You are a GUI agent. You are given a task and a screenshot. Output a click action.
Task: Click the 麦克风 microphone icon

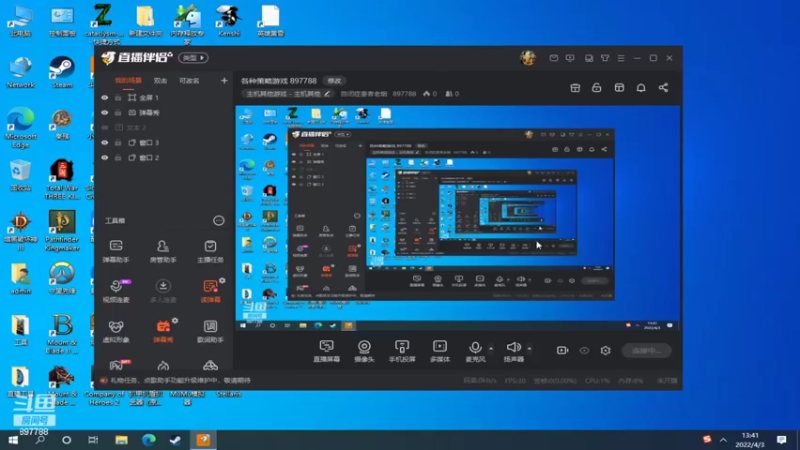[475, 347]
